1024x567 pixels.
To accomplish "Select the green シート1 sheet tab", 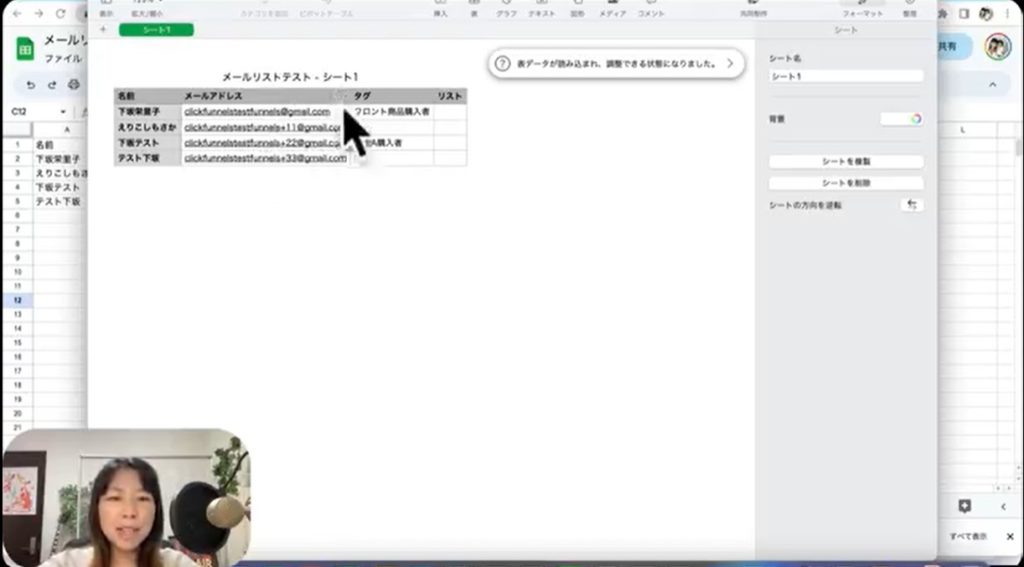I will point(156,30).
